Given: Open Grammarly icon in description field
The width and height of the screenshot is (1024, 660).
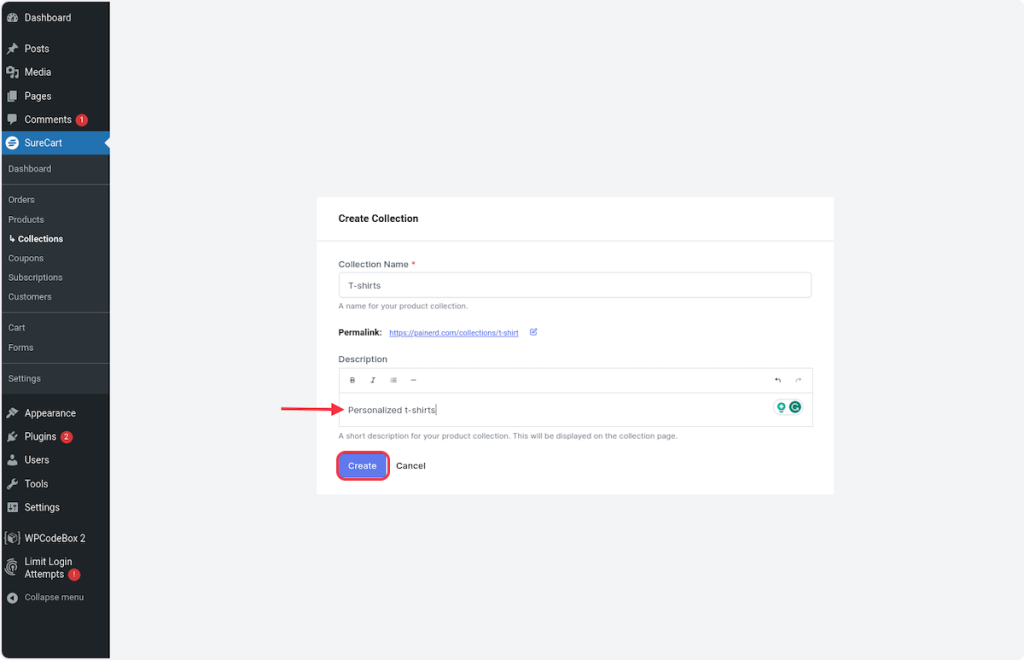Looking at the screenshot, I should tap(795, 407).
